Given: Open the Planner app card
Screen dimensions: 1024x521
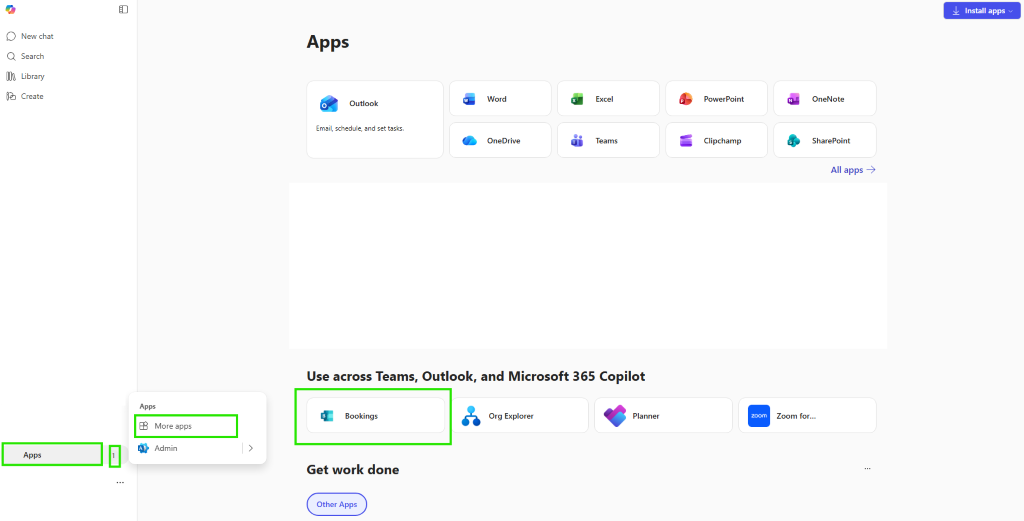Looking at the screenshot, I should tap(664, 415).
